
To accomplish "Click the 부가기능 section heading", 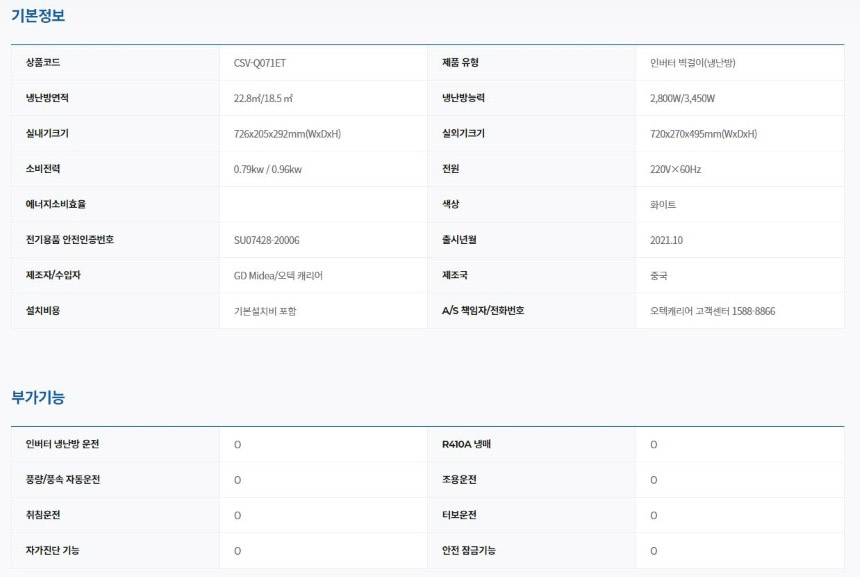I will pos(38,397).
